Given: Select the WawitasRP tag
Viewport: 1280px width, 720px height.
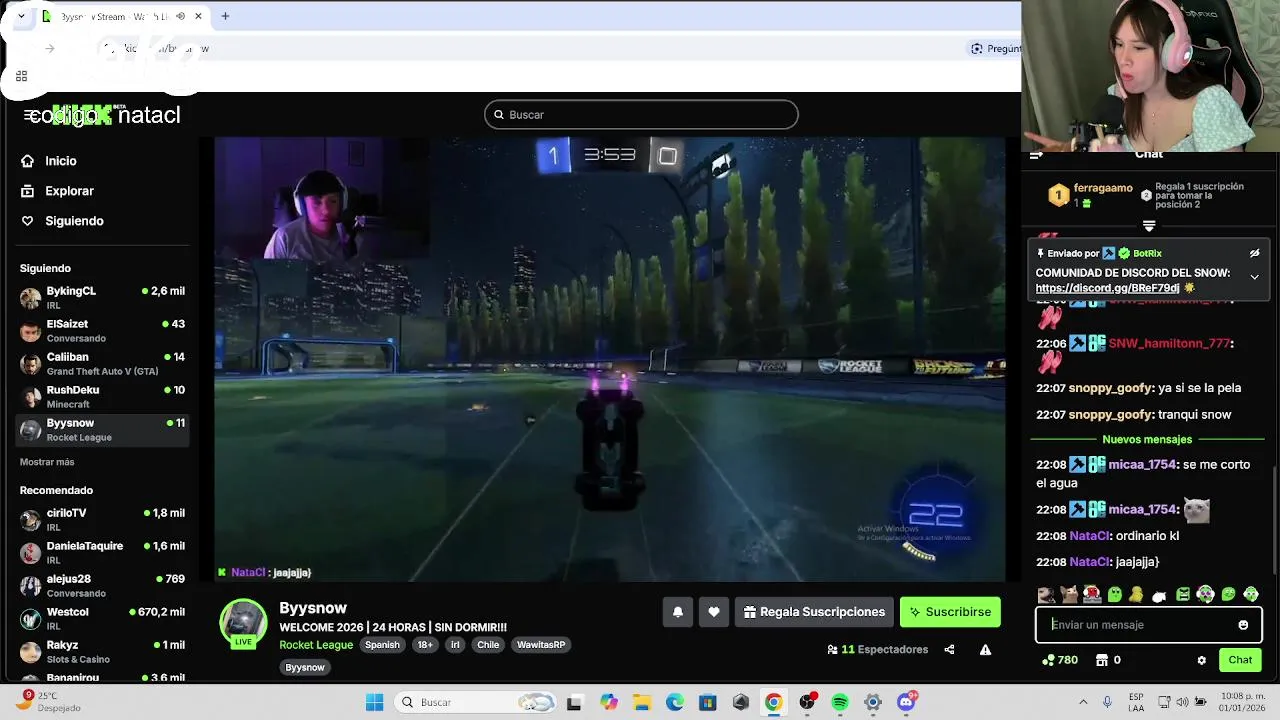Looking at the screenshot, I should point(541,645).
